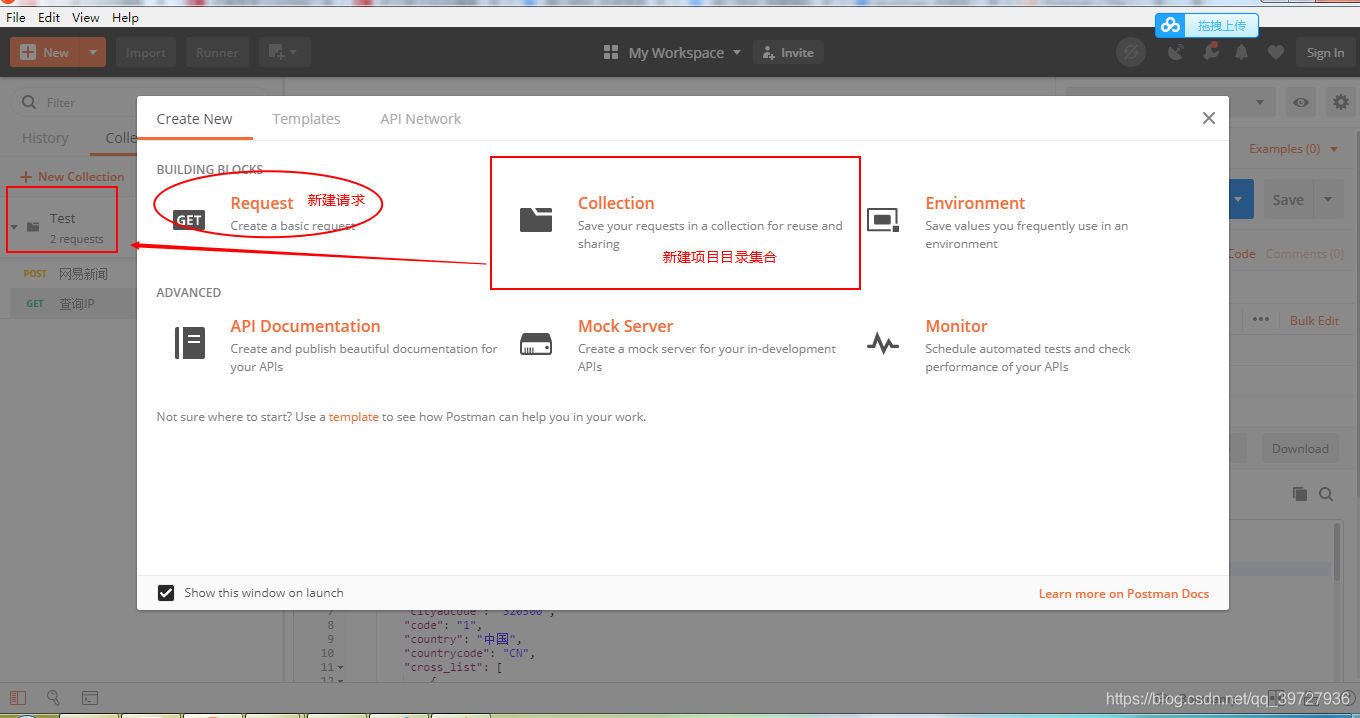Click the Save button
Image resolution: width=1360 pixels, height=718 pixels.
pyautogui.click(x=1288, y=199)
